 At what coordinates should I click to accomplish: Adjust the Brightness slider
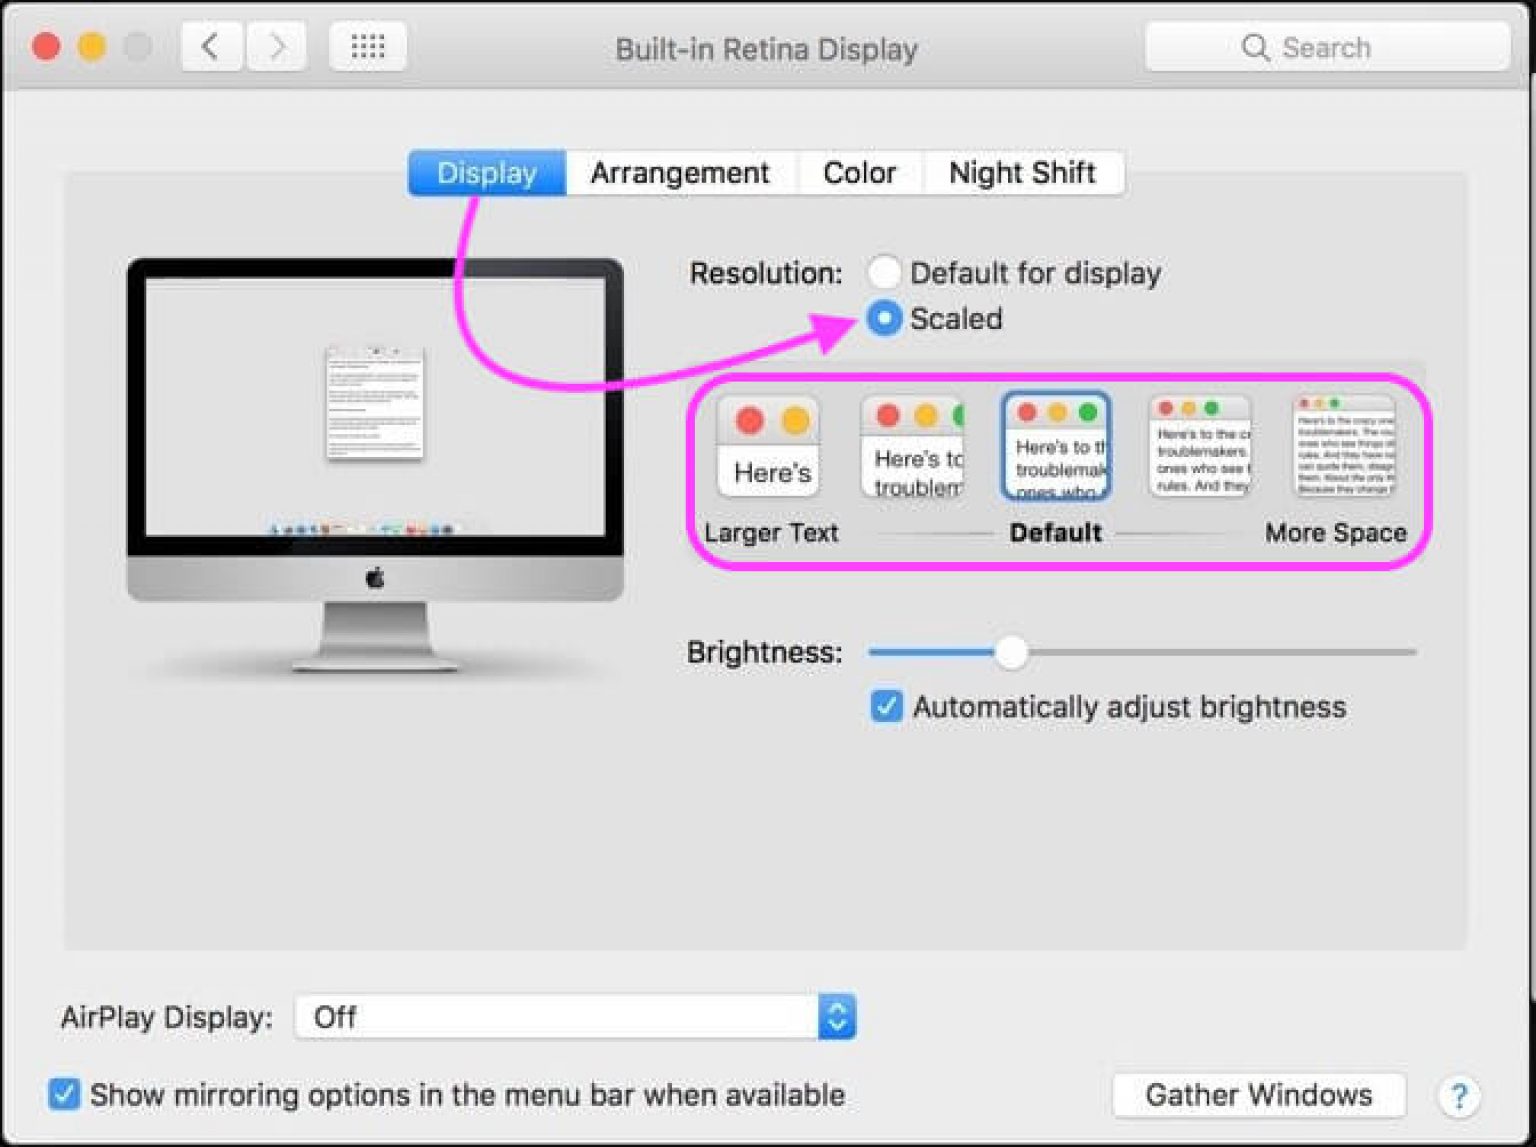pyautogui.click(x=1012, y=652)
